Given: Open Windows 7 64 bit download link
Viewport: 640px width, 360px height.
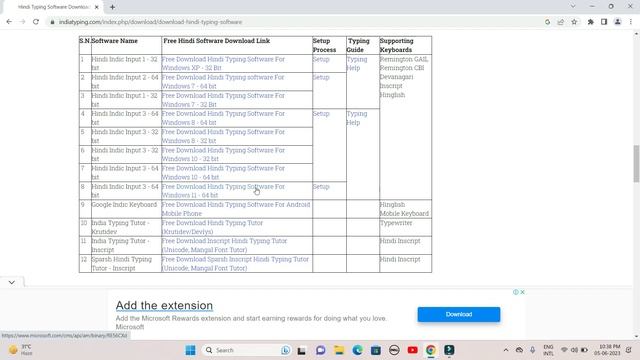Looking at the screenshot, I should 223,82.
